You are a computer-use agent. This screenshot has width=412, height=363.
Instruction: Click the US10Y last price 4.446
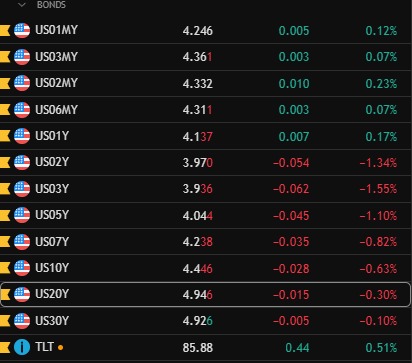197,269
